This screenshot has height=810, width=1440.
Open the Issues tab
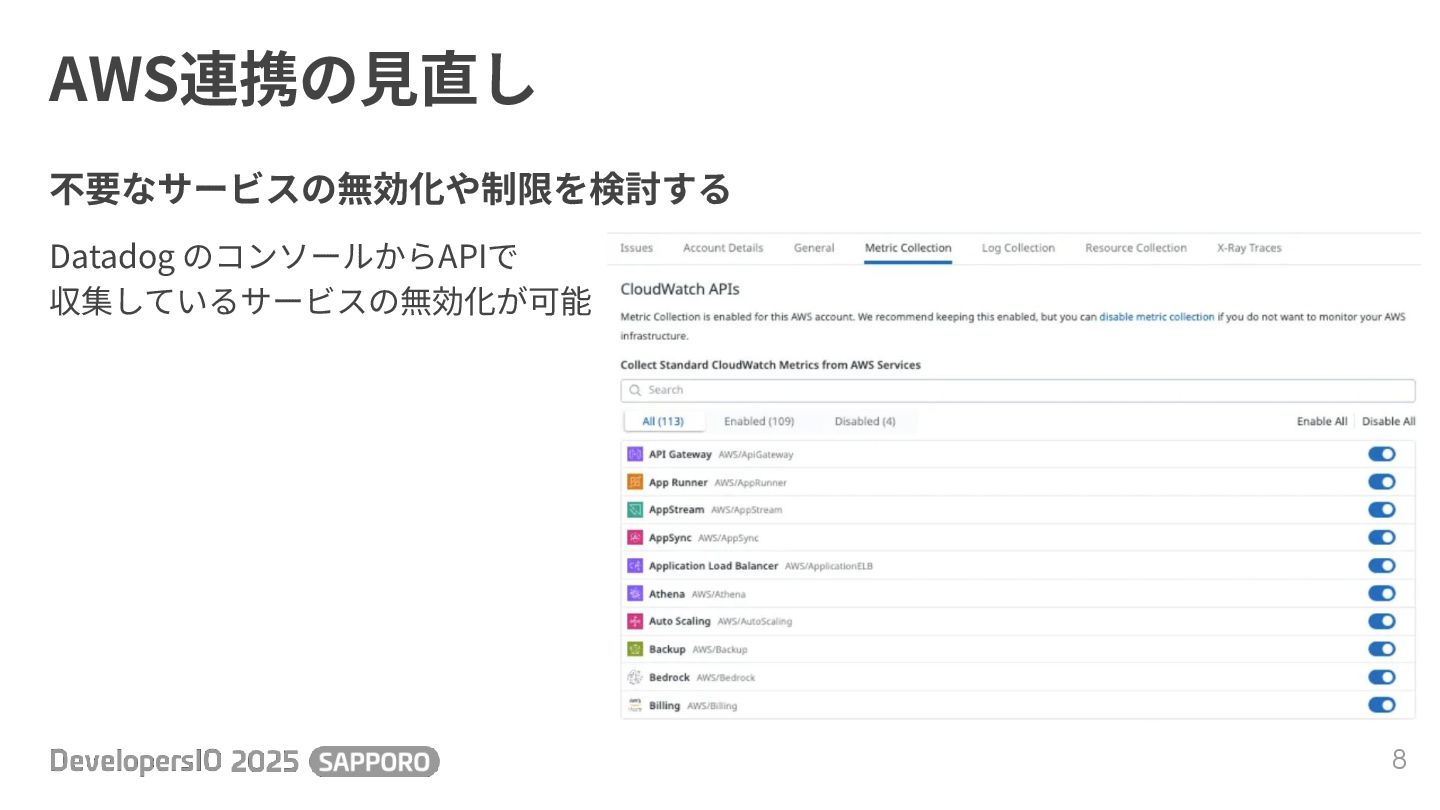click(636, 248)
